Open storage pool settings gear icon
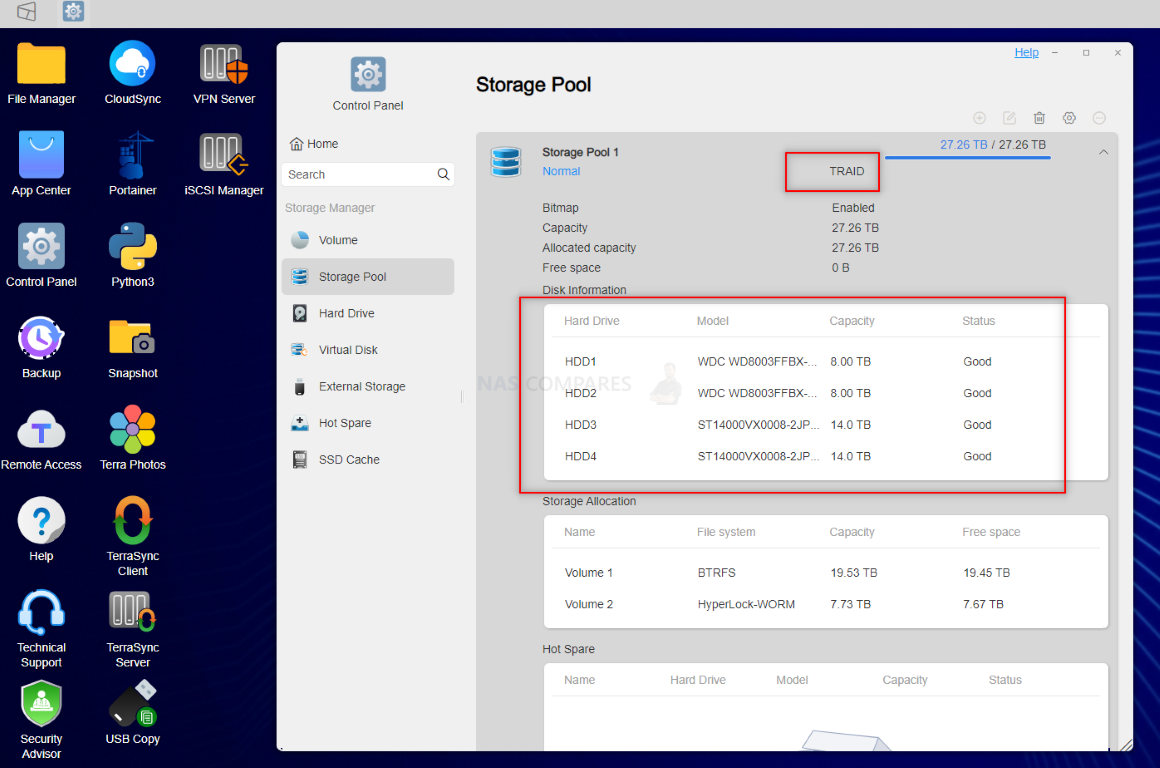 click(1069, 118)
